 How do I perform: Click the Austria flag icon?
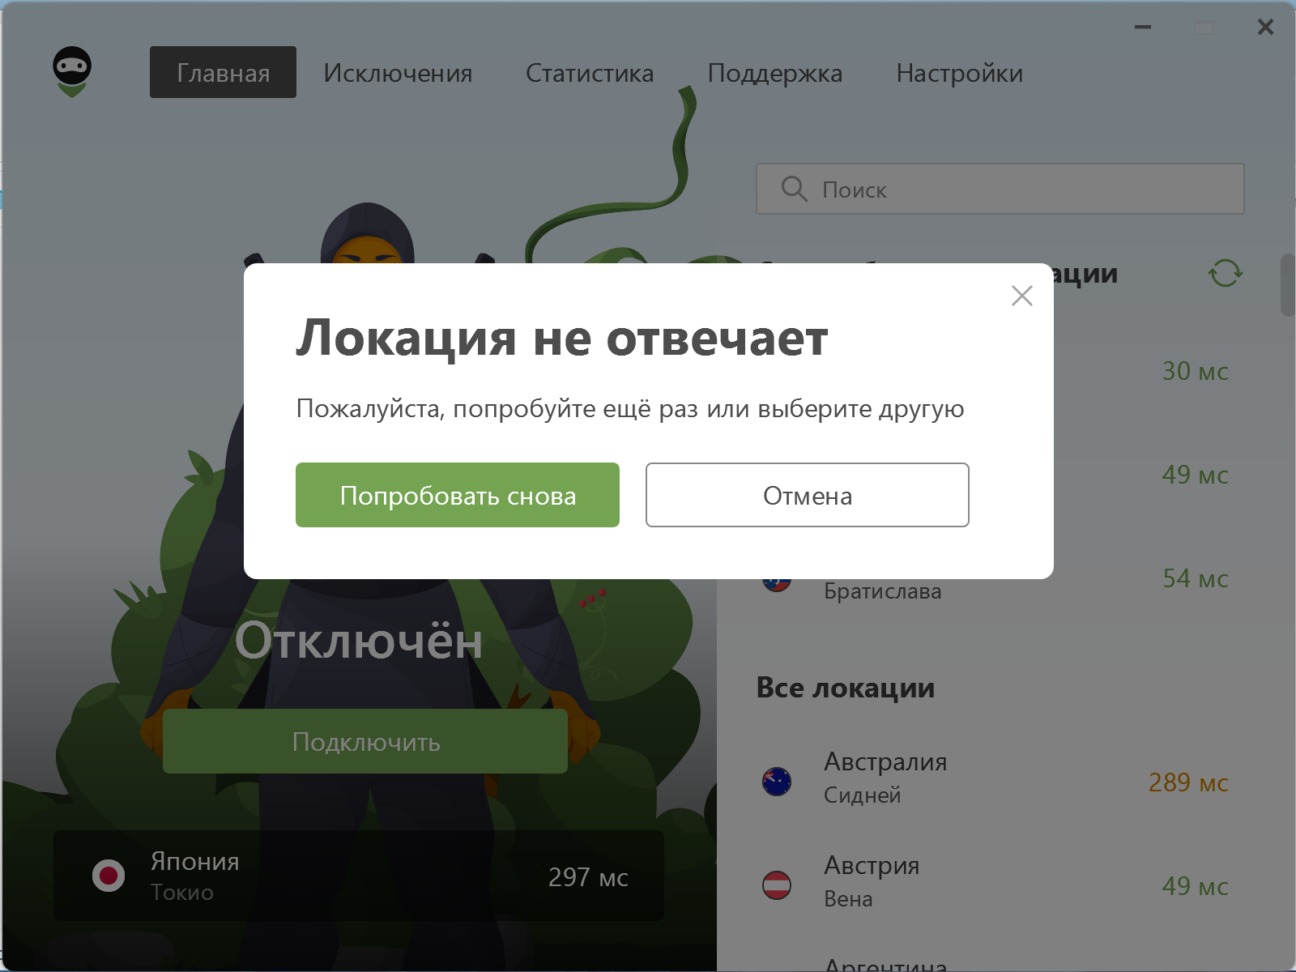point(777,885)
